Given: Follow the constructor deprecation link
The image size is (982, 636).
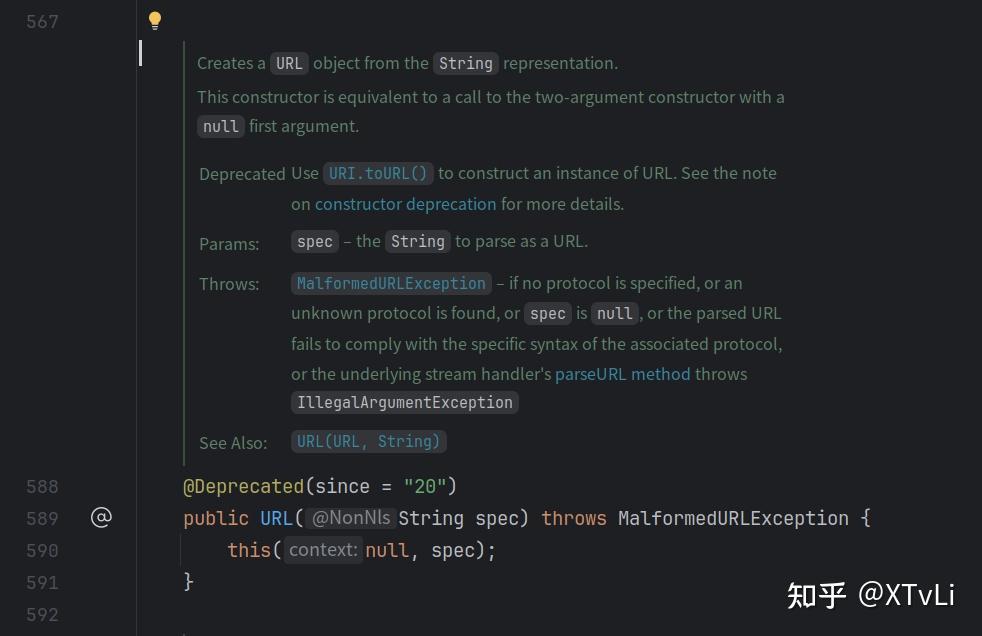Looking at the screenshot, I should (406, 204).
